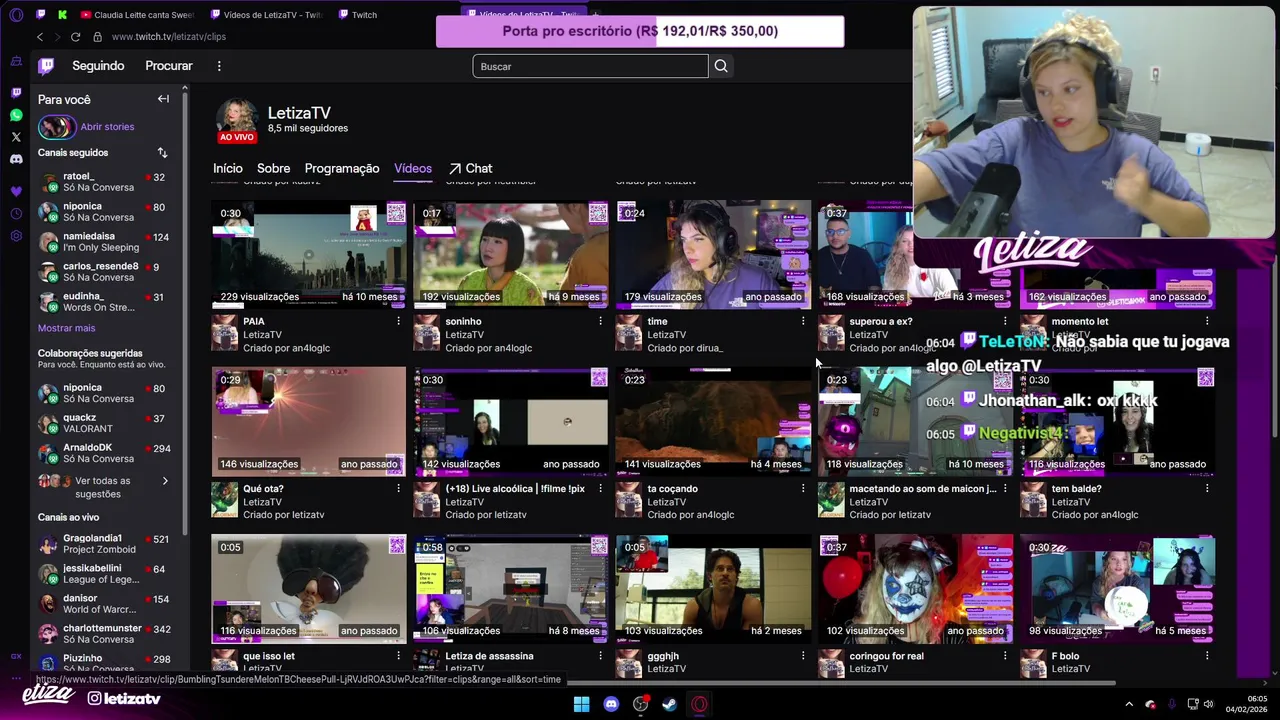1280x720 pixels.
Task: Open Steam from the taskbar
Action: tap(670, 704)
